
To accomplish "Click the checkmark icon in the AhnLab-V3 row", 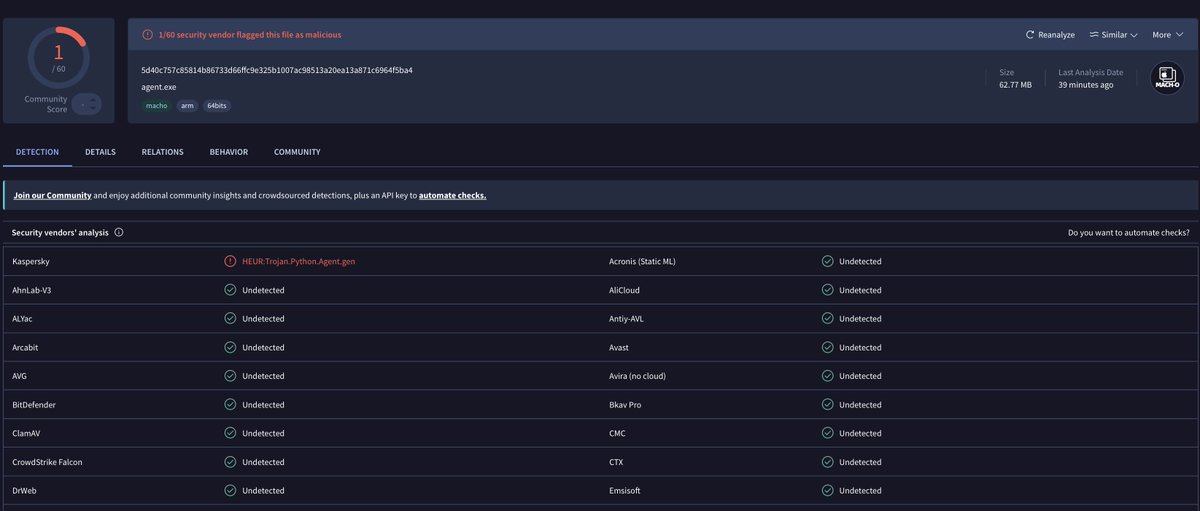I will point(230,290).
